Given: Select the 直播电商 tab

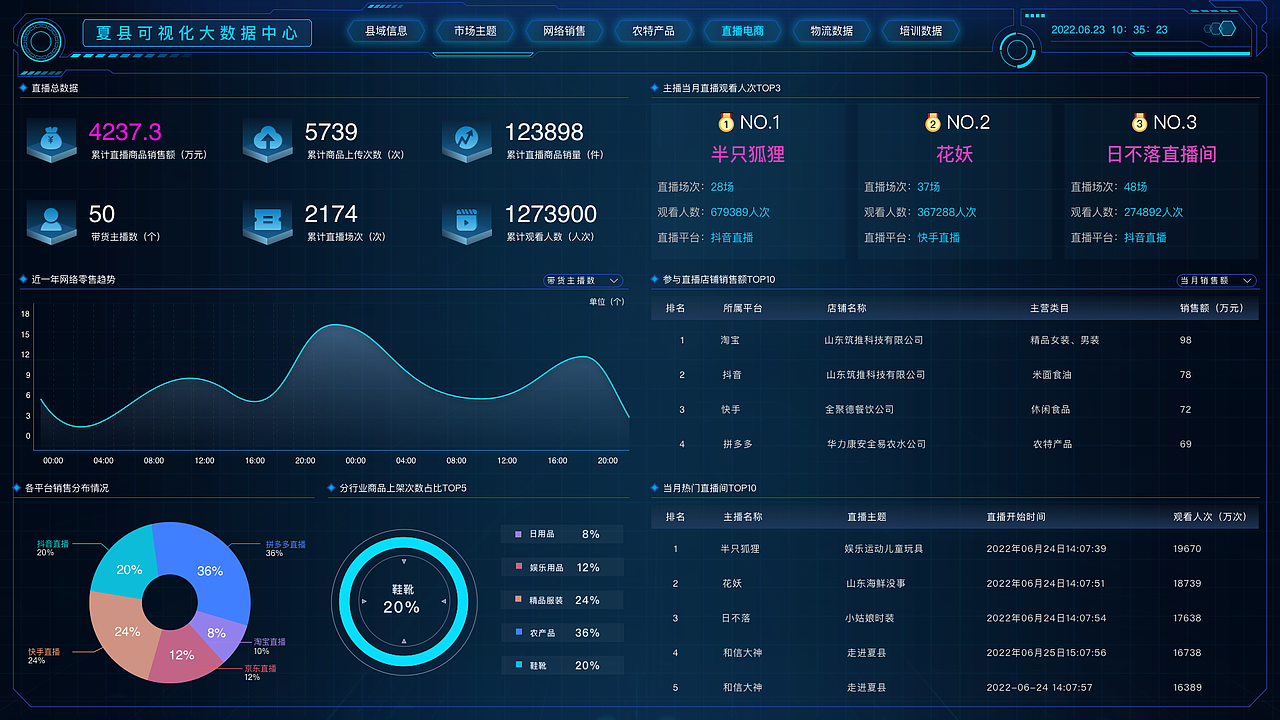Looking at the screenshot, I should click(742, 31).
